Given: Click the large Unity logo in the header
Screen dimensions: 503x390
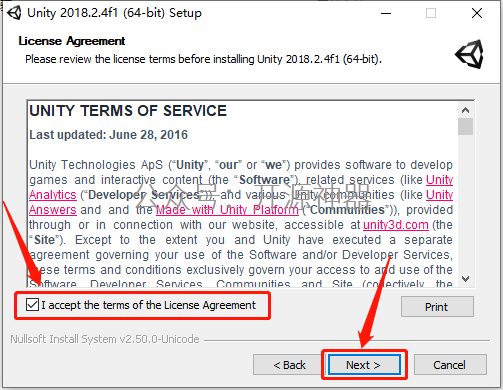Looking at the screenshot, I should tap(470, 54).
